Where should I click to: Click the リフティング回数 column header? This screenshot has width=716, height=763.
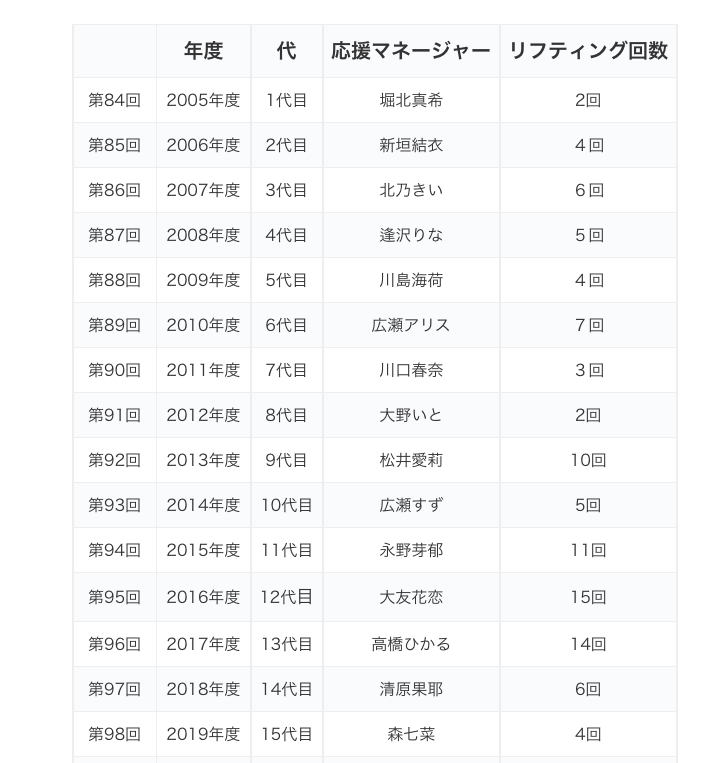click(x=588, y=51)
